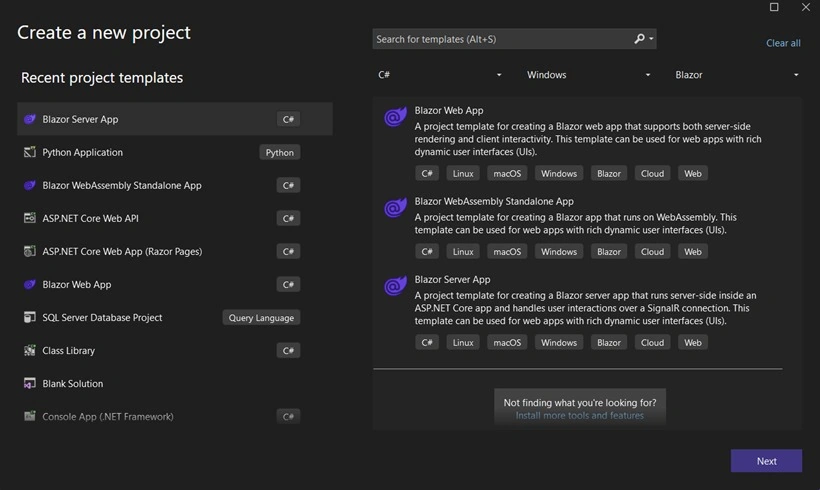Image resolution: width=820 pixels, height=490 pixels.
Task: Click the Windows tag under Blazor WebAssembly Standalone App
Action: (x=559, y=252)
